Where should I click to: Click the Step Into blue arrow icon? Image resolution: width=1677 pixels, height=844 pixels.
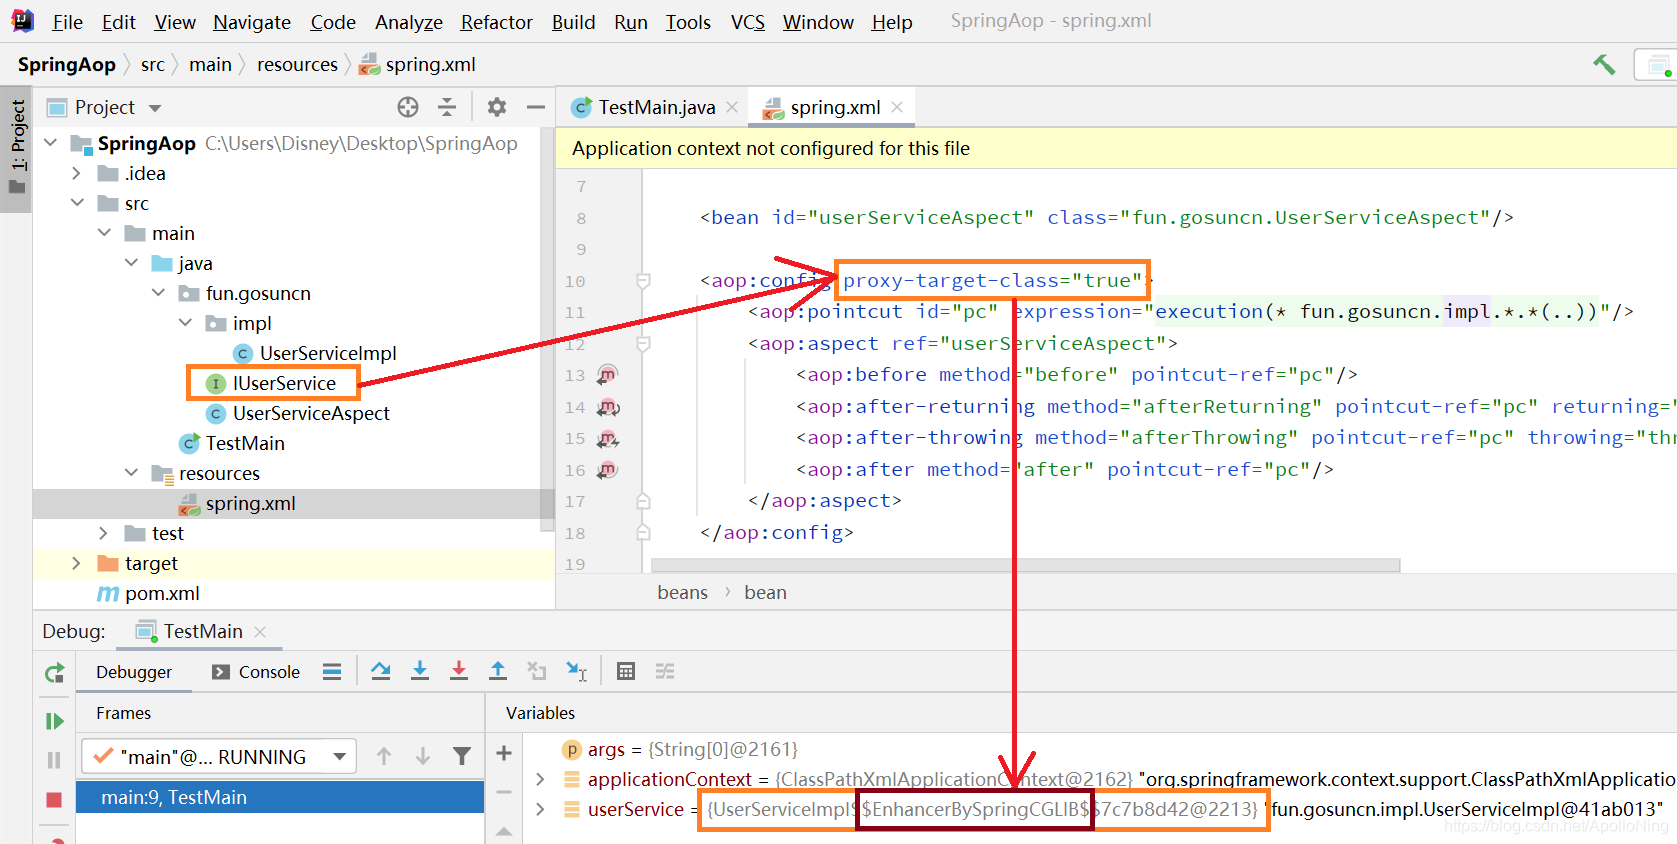point(420,671)
